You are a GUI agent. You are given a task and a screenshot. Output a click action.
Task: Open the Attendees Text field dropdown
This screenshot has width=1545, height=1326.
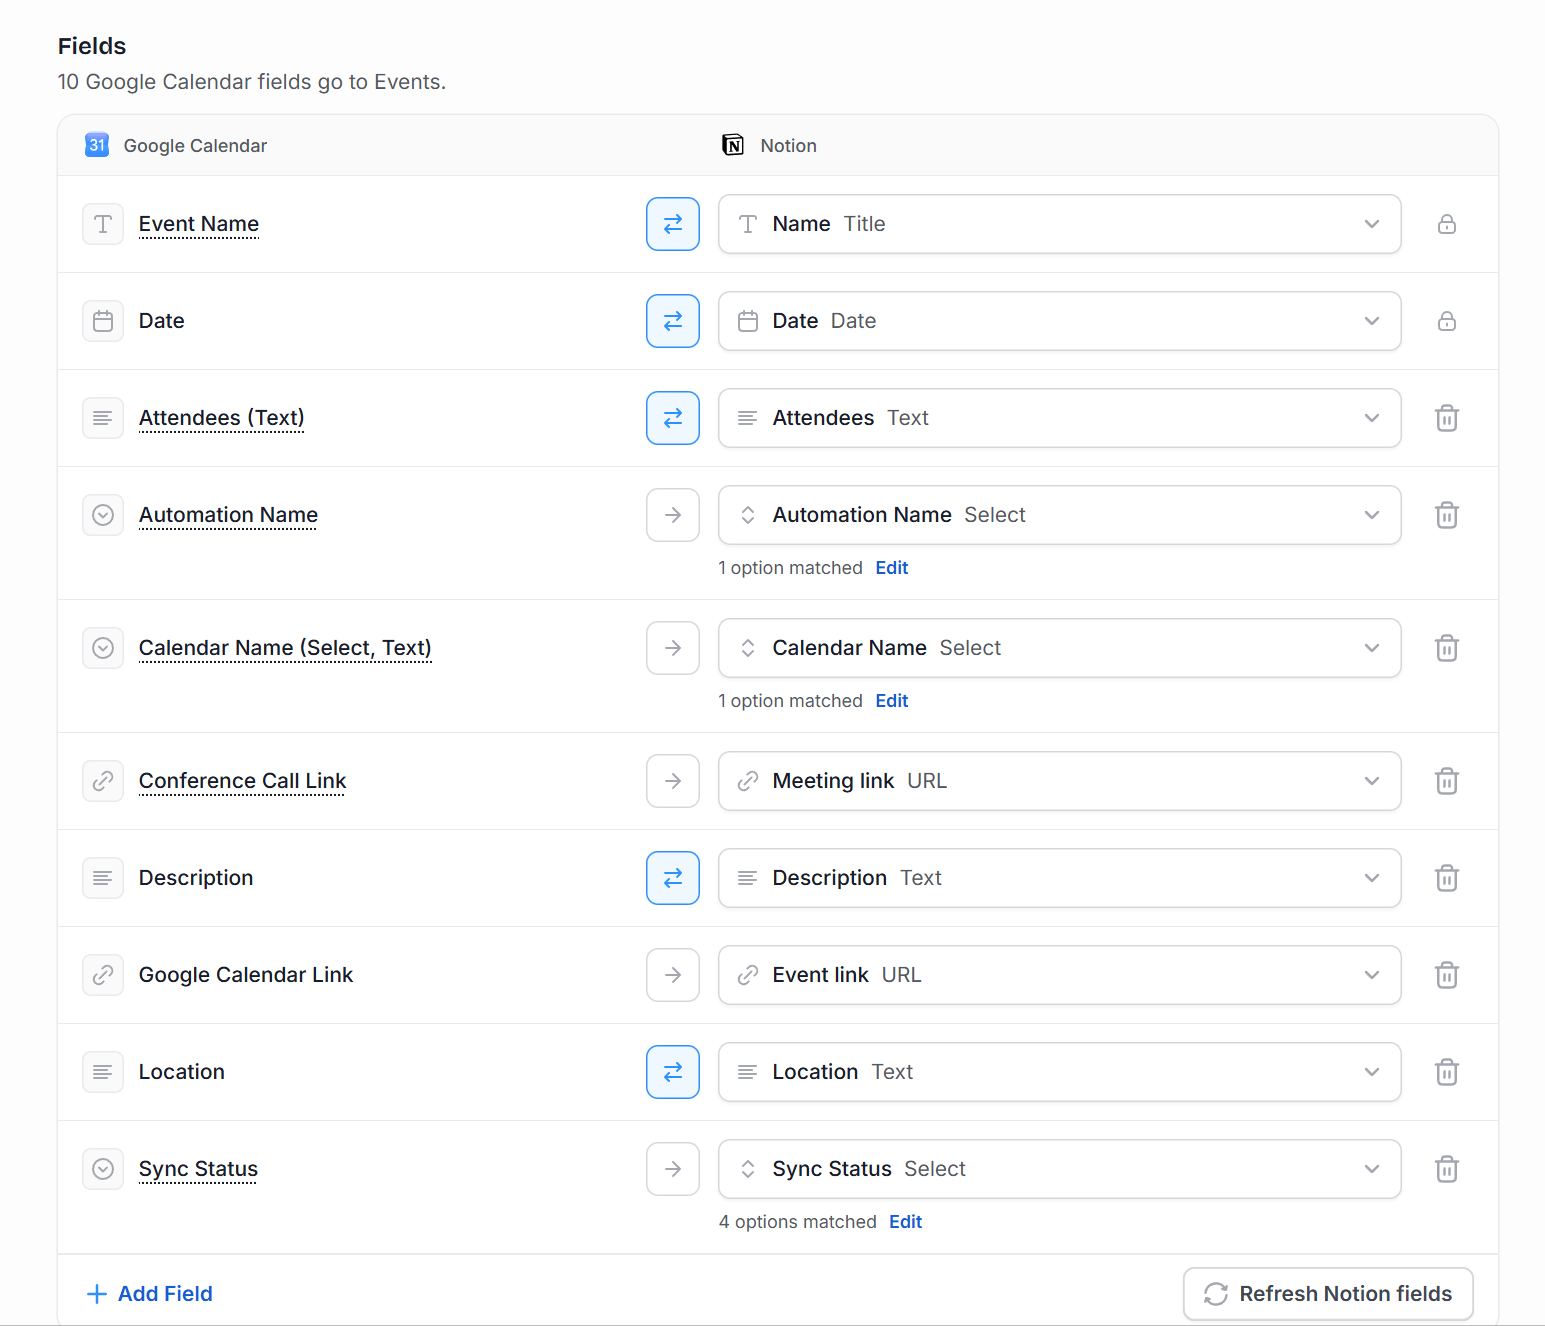1059,418
